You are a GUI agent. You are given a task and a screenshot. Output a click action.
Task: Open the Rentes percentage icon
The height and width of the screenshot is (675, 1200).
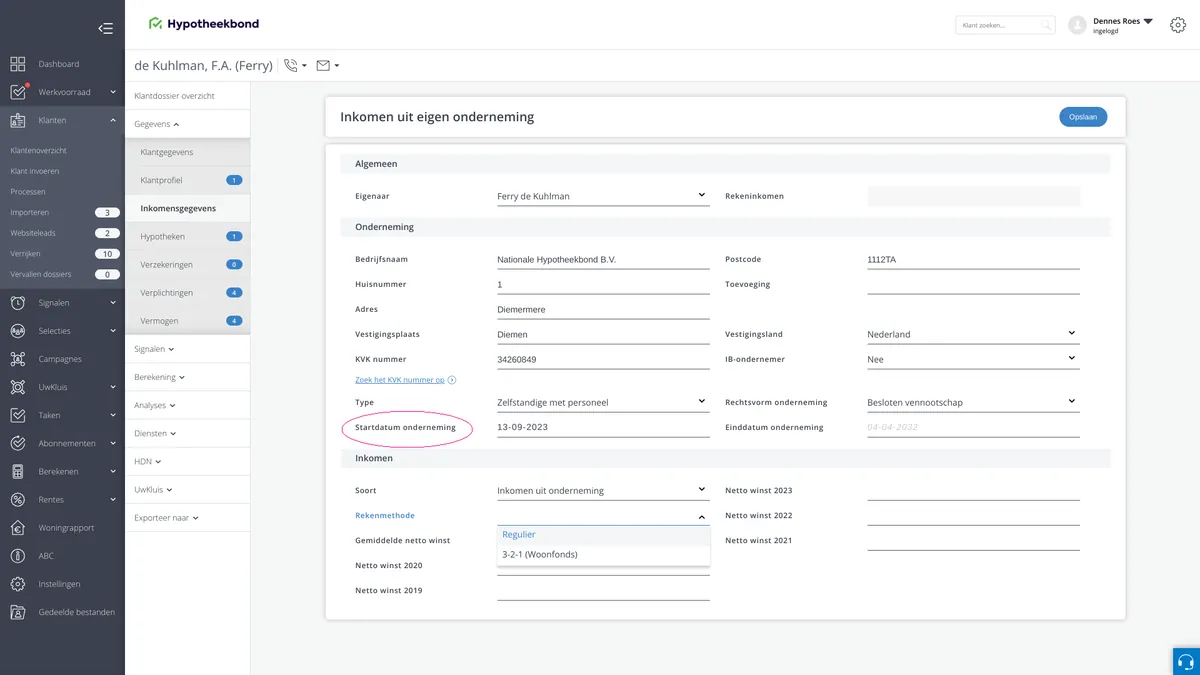click(18, 499)
